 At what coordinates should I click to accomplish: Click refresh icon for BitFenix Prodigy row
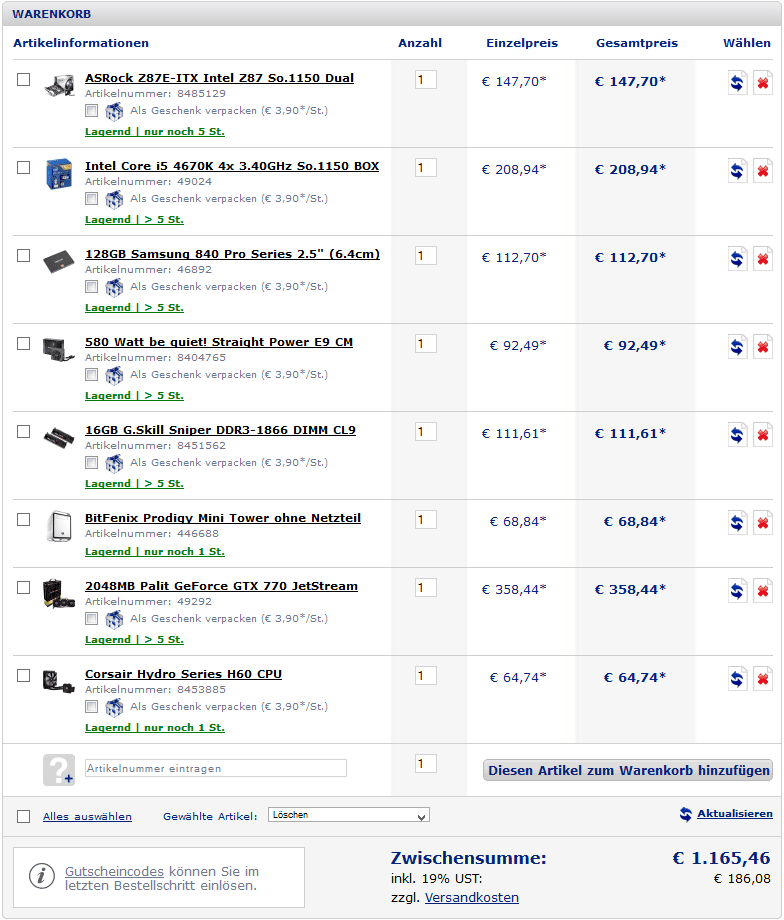(737, 523)
